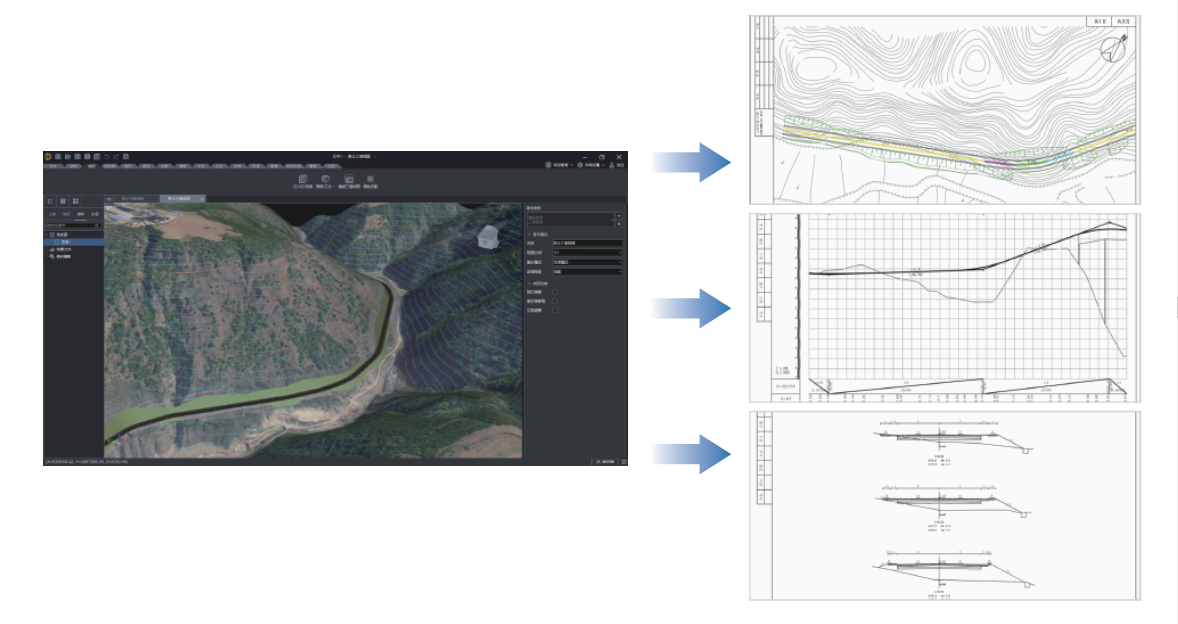Viewport: 1178px width, 624px height.
Task: Click the search field in the left panel
Action: click(72, 225)
